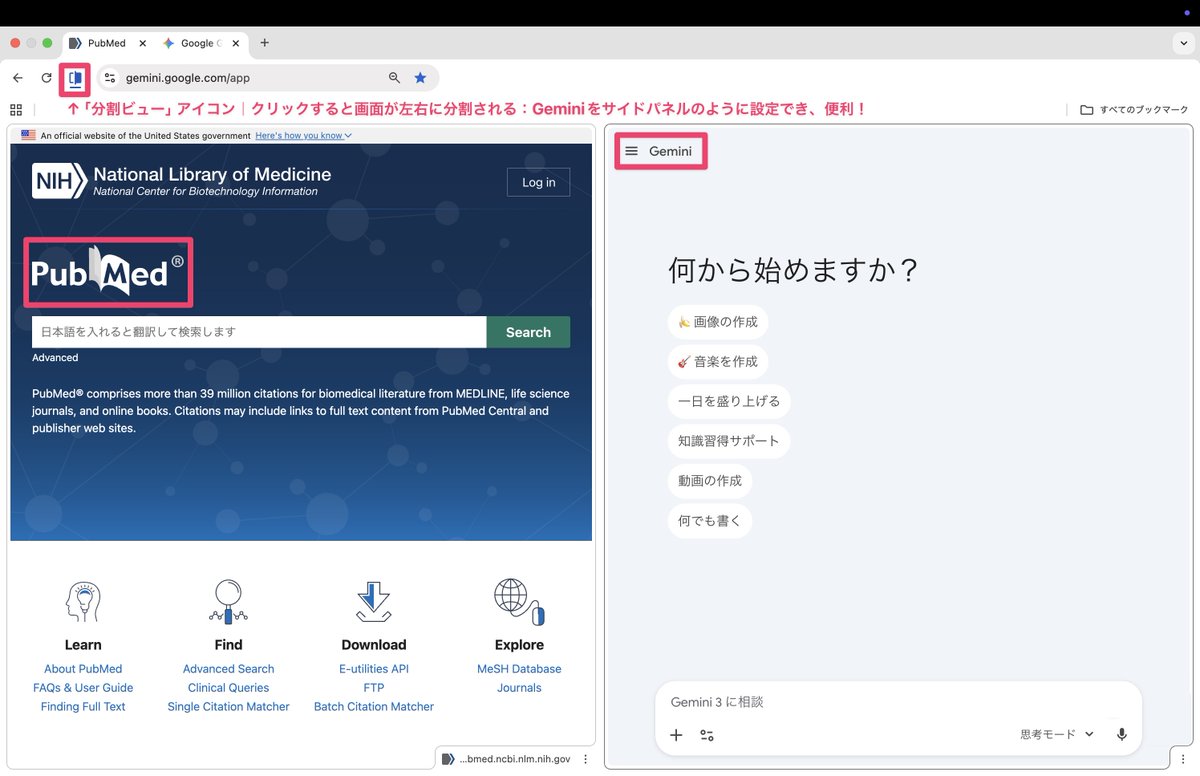This screenshot has width=1200, height=776.
Task: Open the apps grid in bookmarks bar
Action: pos(16,109)
